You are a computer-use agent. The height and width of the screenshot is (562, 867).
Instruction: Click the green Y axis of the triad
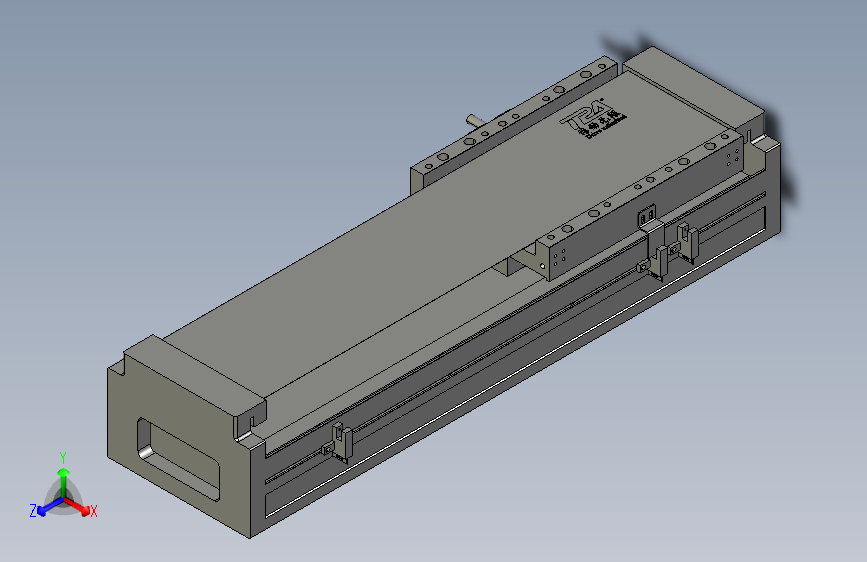[63, 477]
